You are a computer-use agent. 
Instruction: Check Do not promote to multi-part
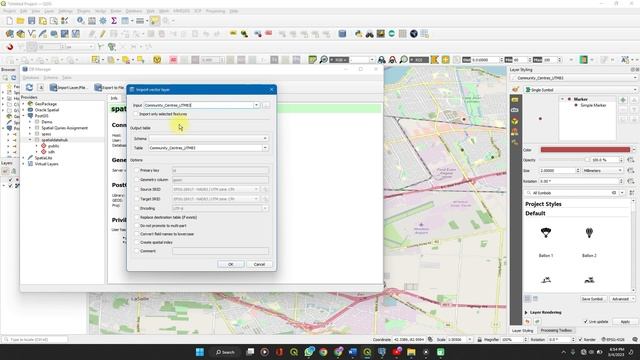pyautogui.click(x=137, y=226)
